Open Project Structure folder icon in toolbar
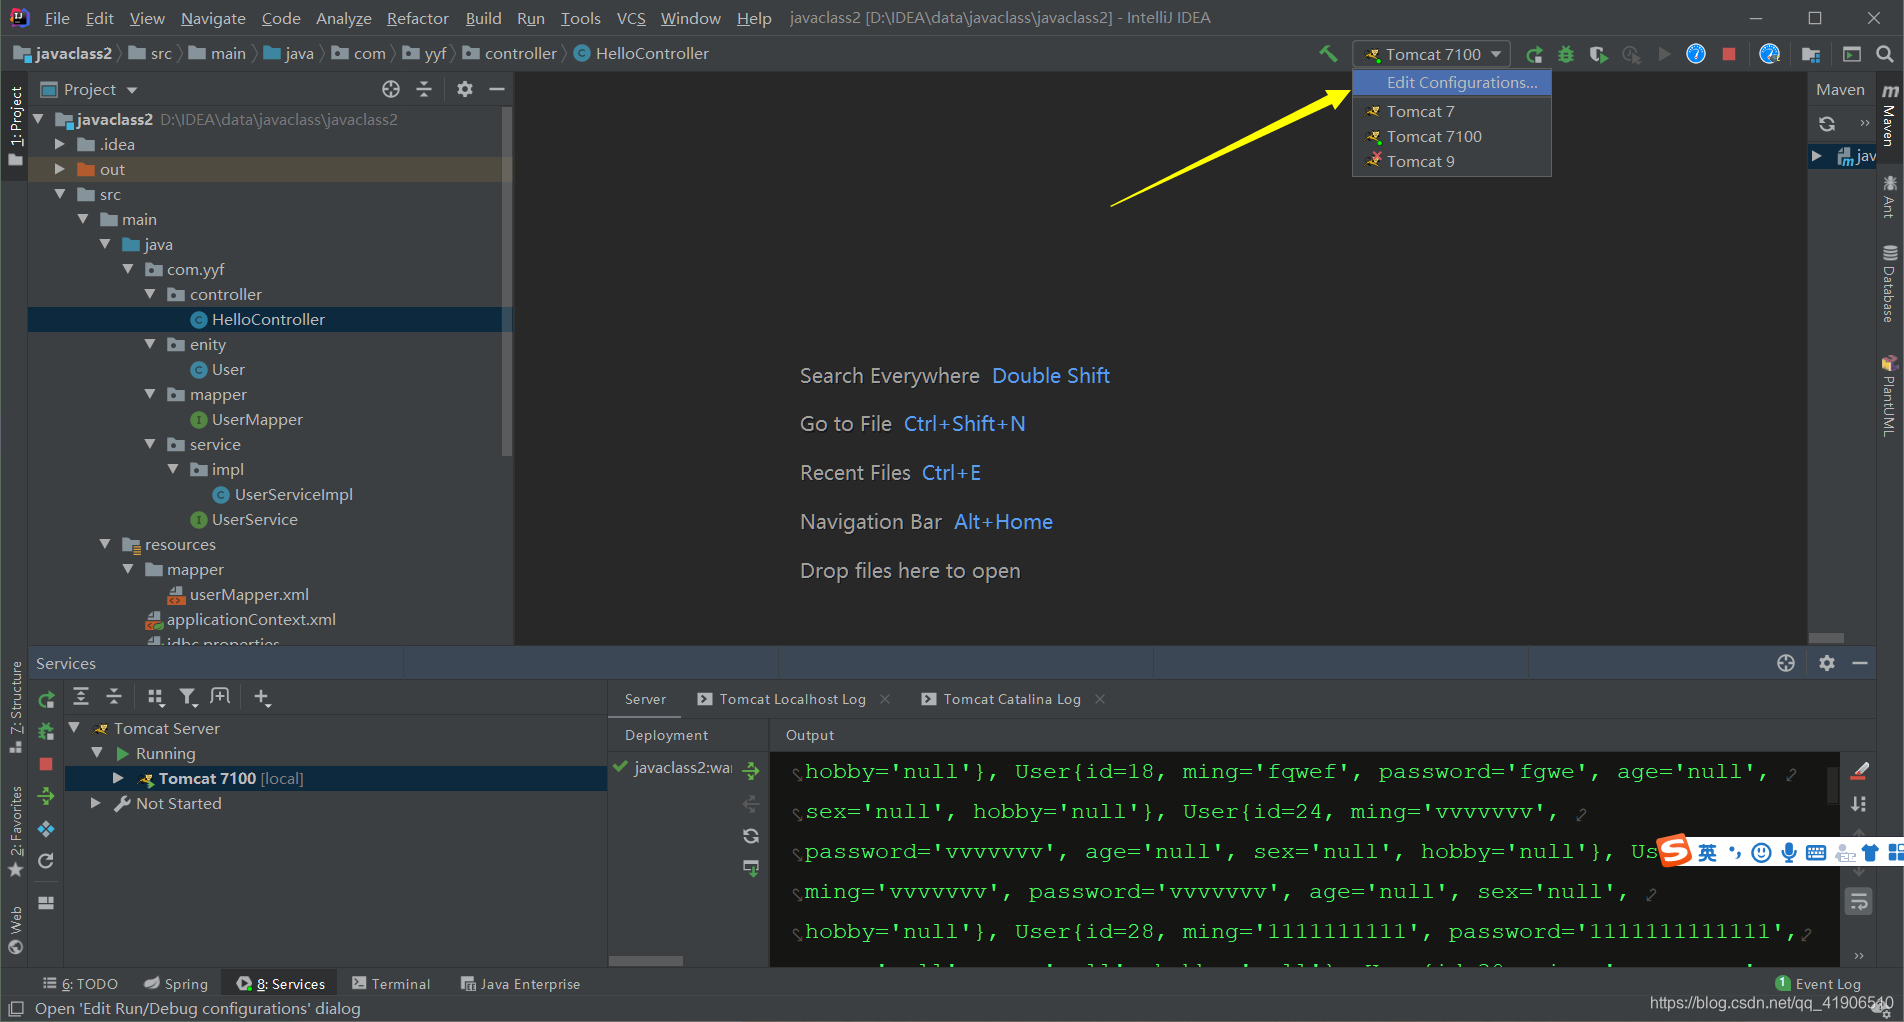The height and width of the screenshot is (1022, 1904). coord(1811,54)
